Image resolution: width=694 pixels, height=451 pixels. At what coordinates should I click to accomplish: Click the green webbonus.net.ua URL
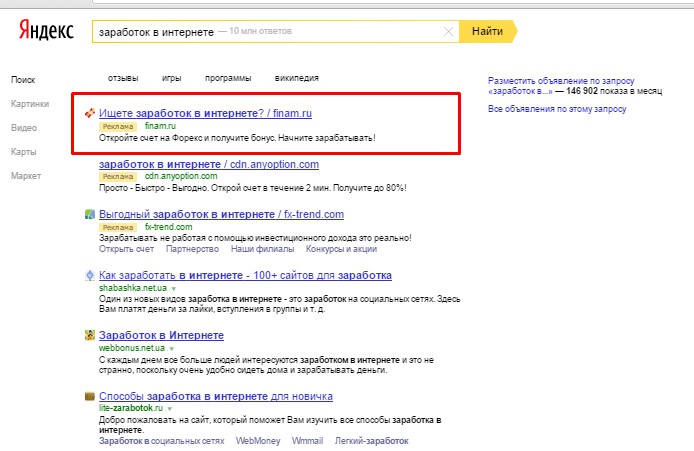click(132, 348)
